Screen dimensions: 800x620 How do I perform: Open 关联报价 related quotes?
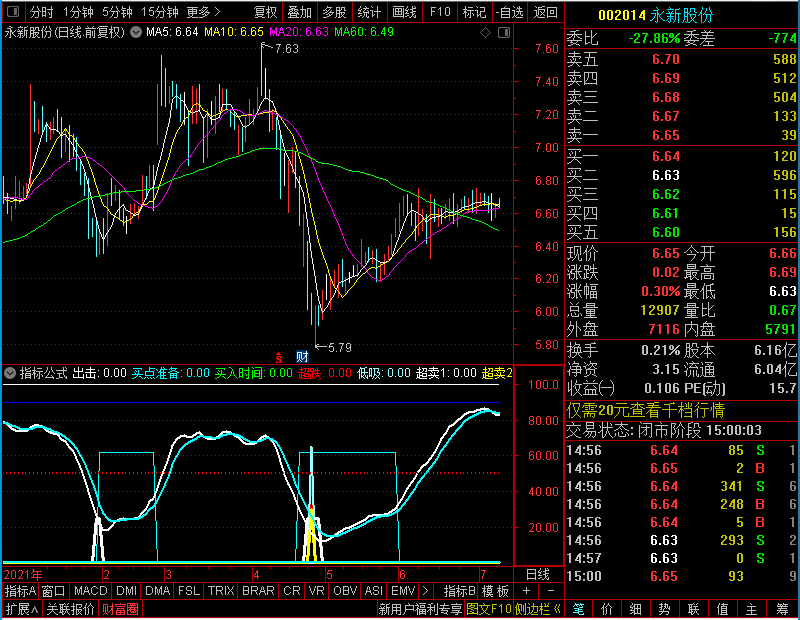point(70,609)
